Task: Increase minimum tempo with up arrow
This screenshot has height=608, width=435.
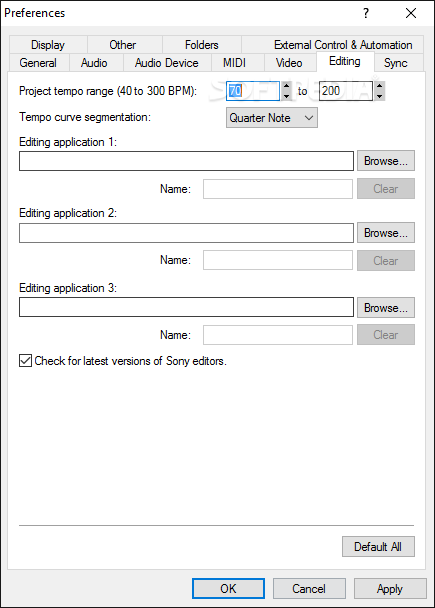Action: pos(287,86)
